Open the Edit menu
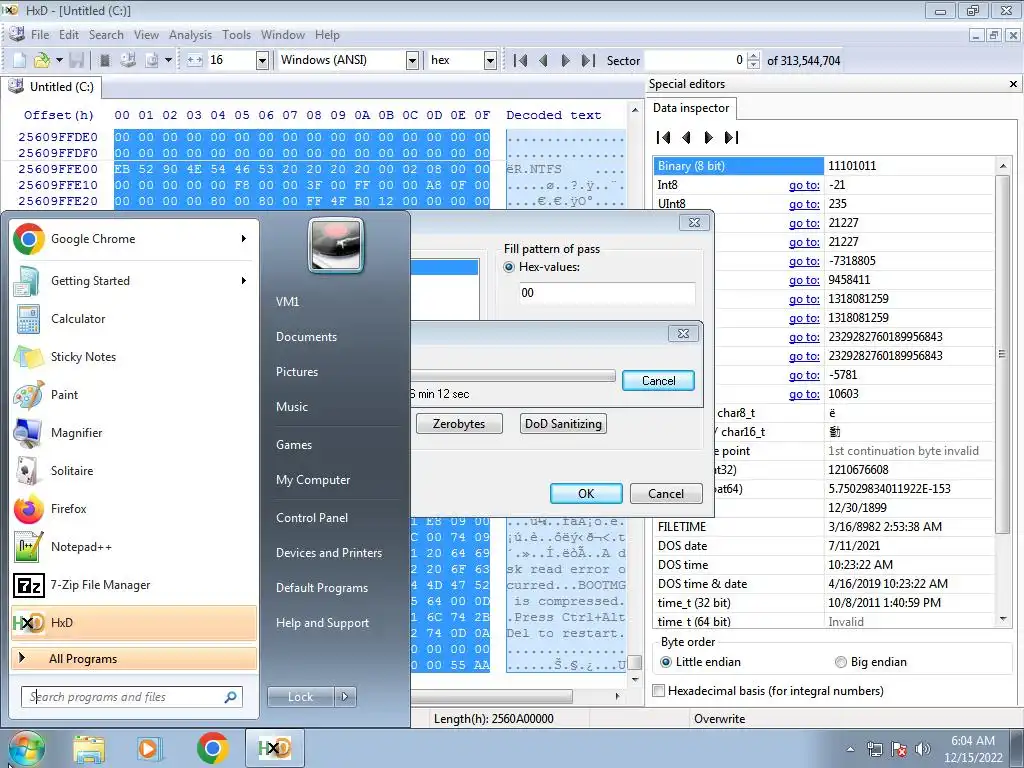The width and height of the screenshot is (1024, 768). tap(69, 35)
